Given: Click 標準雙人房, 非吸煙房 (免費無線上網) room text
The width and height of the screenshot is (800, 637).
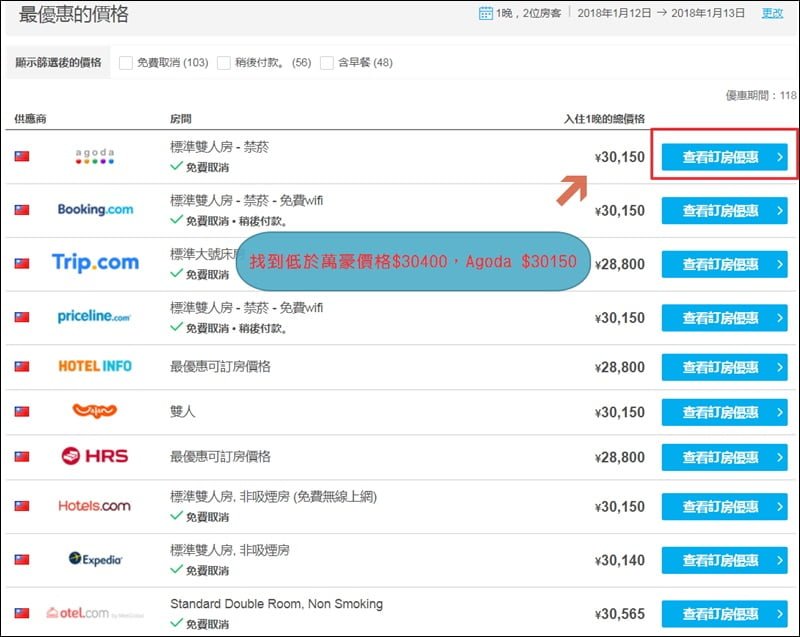Looking at the screenshot, I should [273, 496].
